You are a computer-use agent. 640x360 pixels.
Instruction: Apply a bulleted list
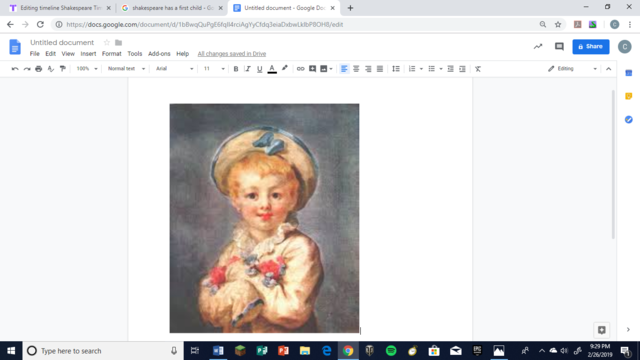click(431, 69)
